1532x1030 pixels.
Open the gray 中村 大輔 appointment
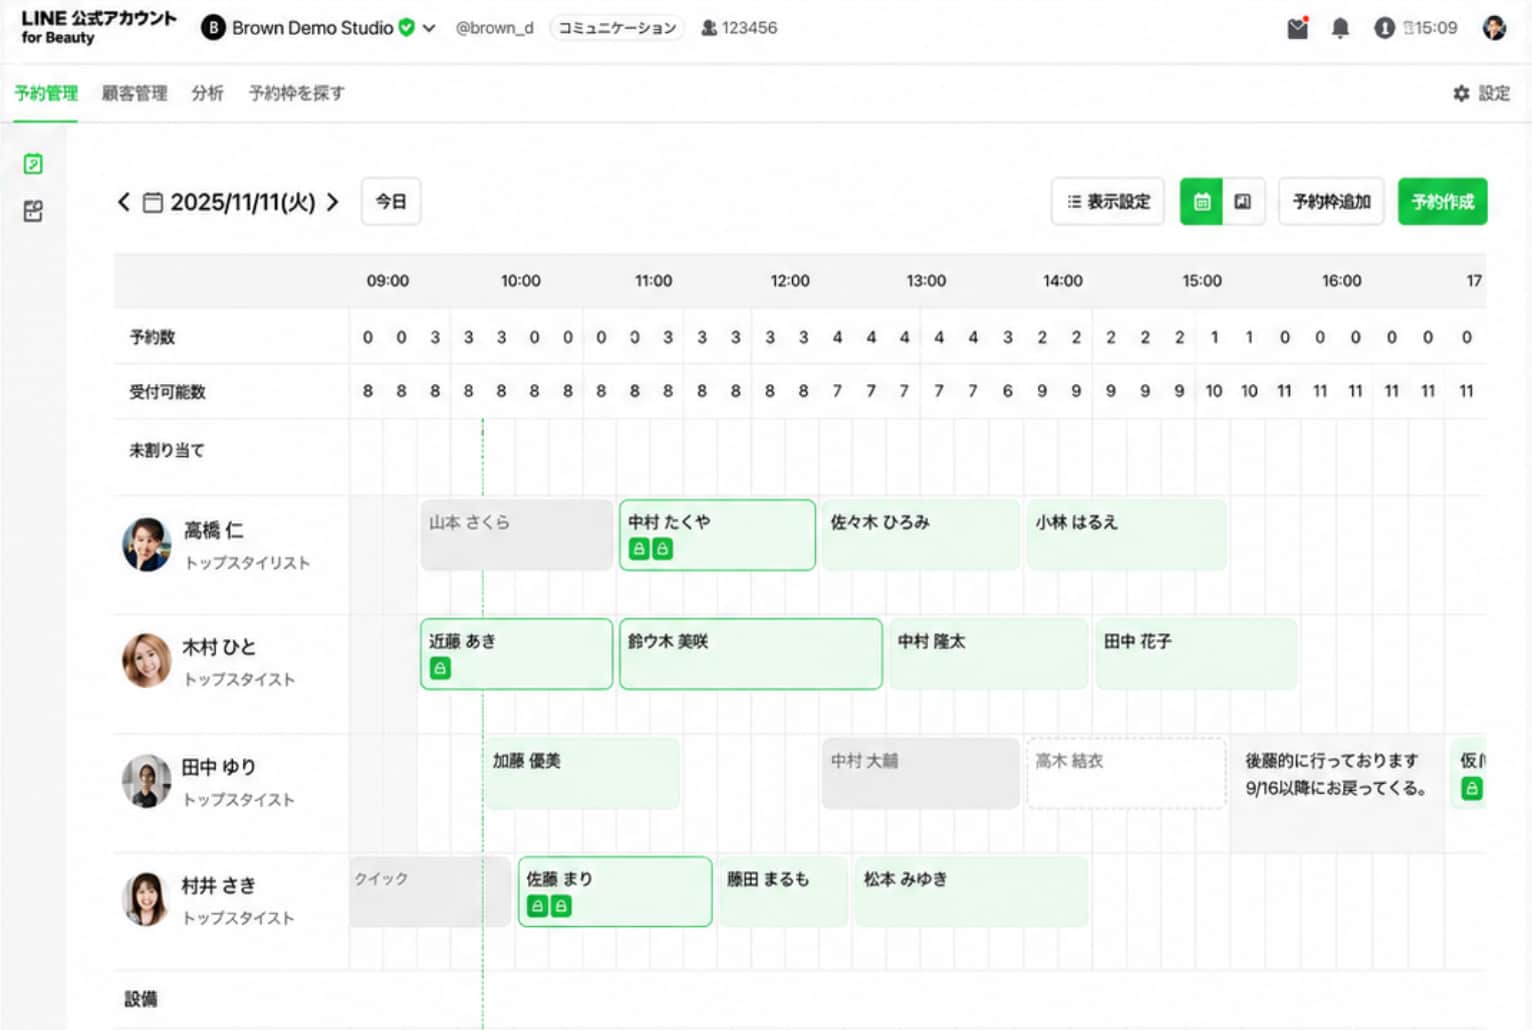tap(920, 773)
